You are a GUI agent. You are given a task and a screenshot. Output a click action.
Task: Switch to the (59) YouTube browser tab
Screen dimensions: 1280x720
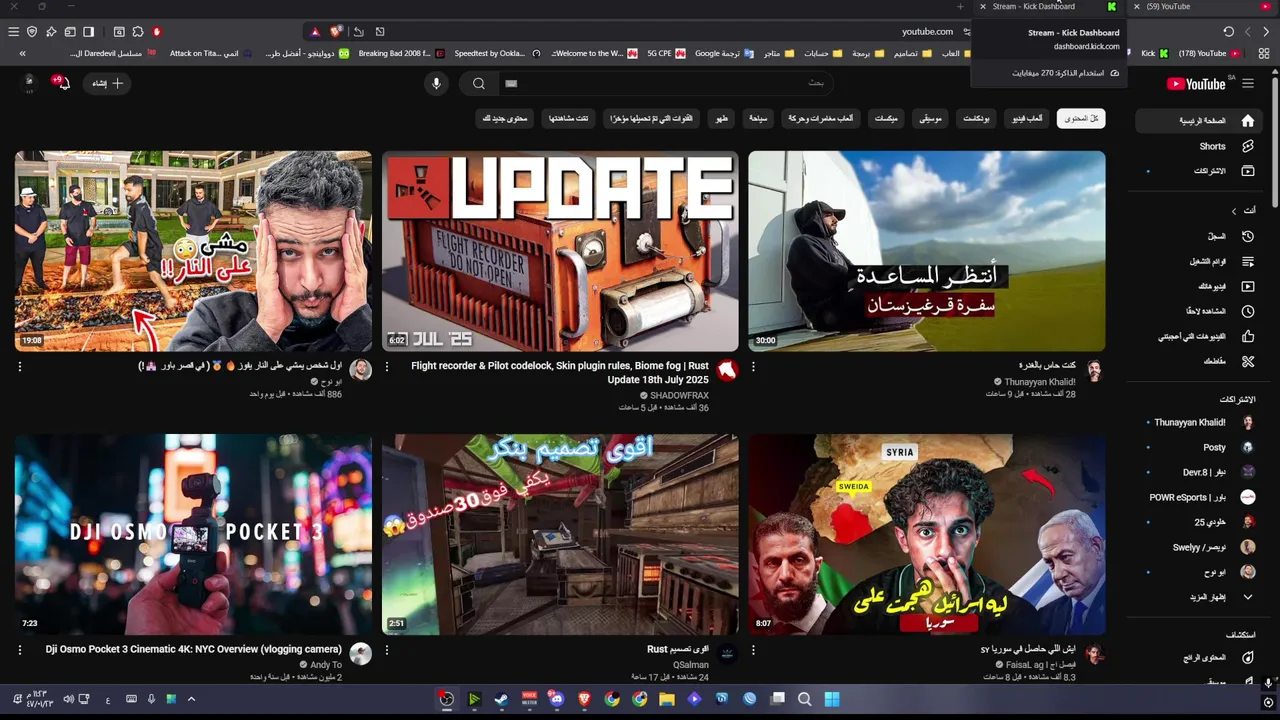(x=1200, y=6)
